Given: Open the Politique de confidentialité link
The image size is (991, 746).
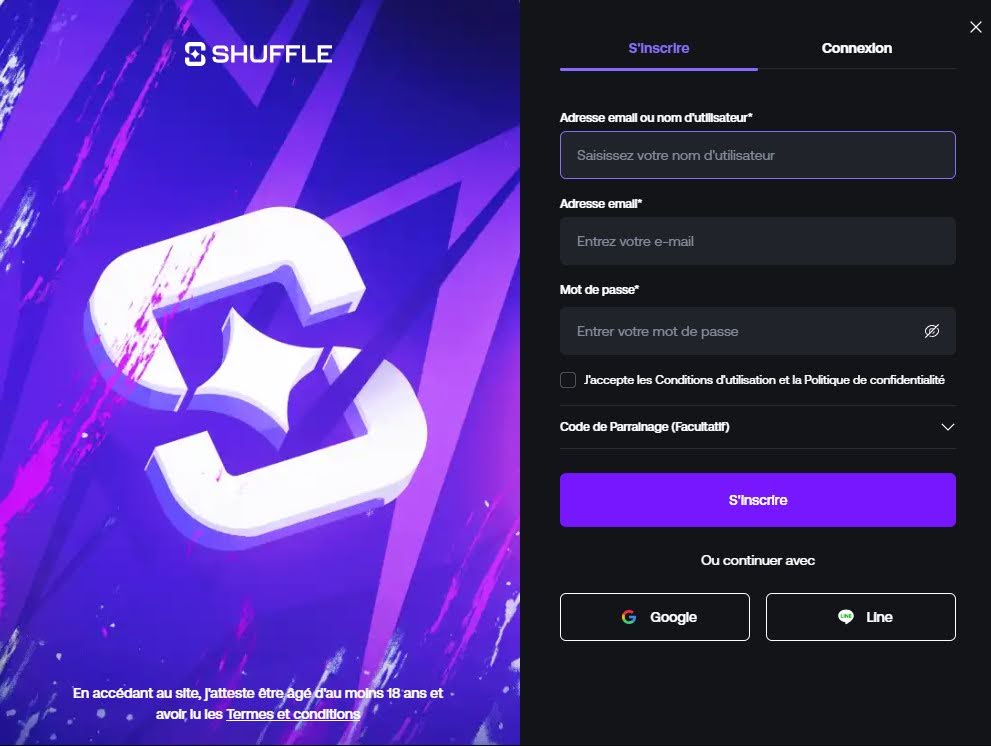Looking at the screenshot, I should (x=874, y=380).
